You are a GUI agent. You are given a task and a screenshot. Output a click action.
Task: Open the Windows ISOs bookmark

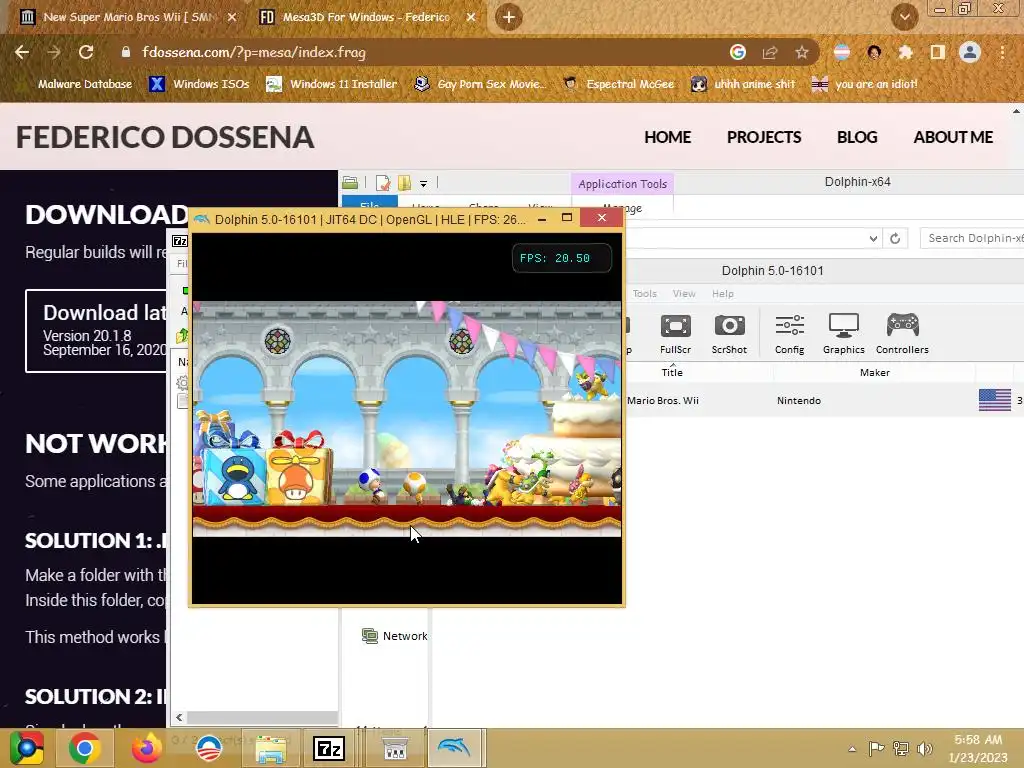click(200, 84)
